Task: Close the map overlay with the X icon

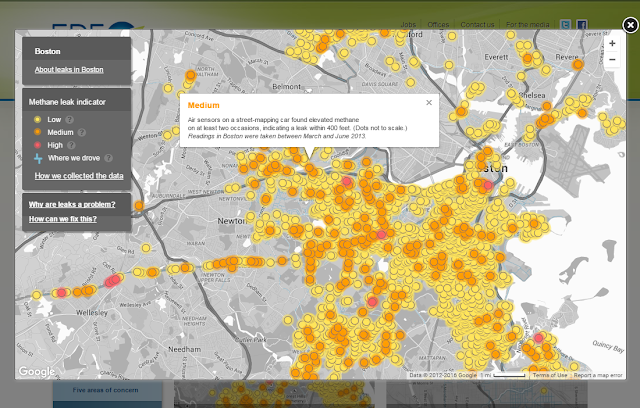Action: pyautogui.click(x=630, y=25)
